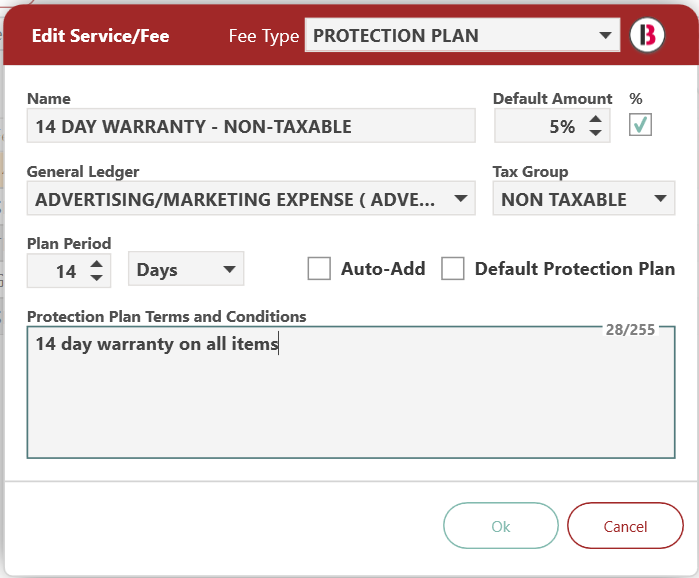This screenshot has width=699, height=578.
Task: Increase the Default Amount value
Action: click(x=596, y=119)
